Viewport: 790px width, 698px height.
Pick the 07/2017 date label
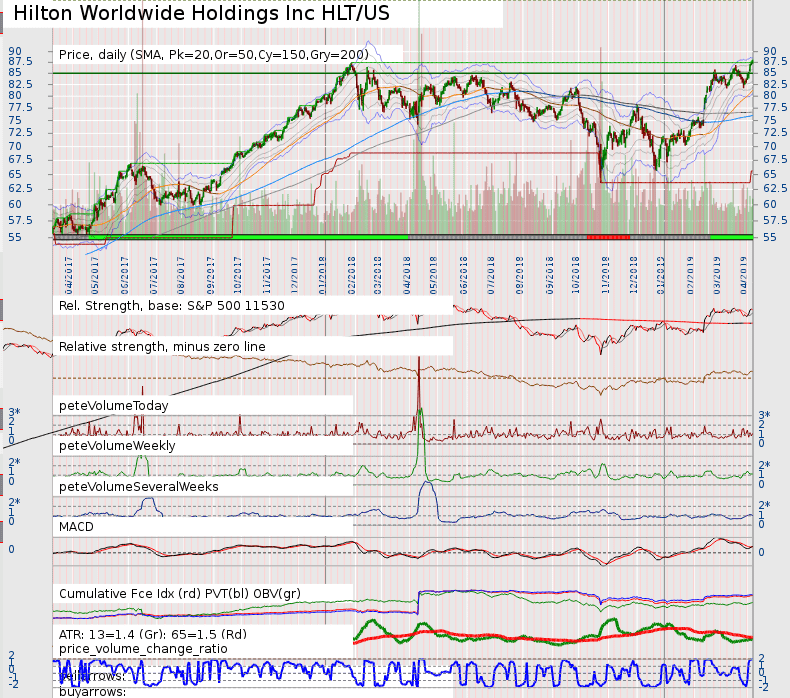154,276
